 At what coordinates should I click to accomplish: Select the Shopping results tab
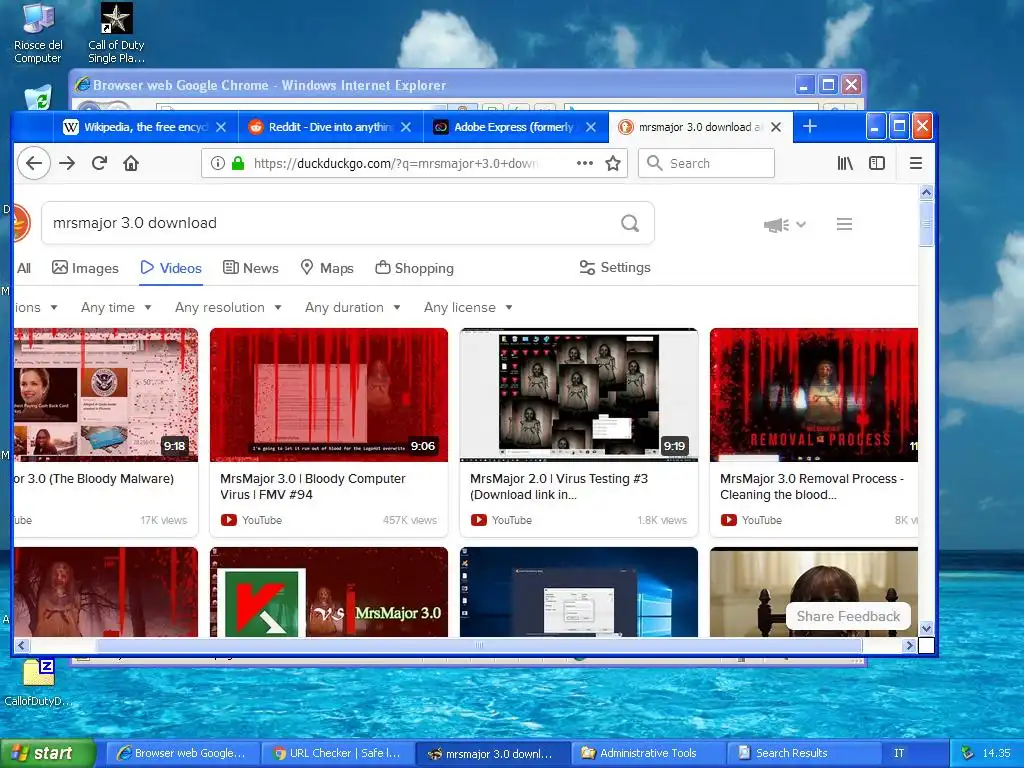coord(415,268)
